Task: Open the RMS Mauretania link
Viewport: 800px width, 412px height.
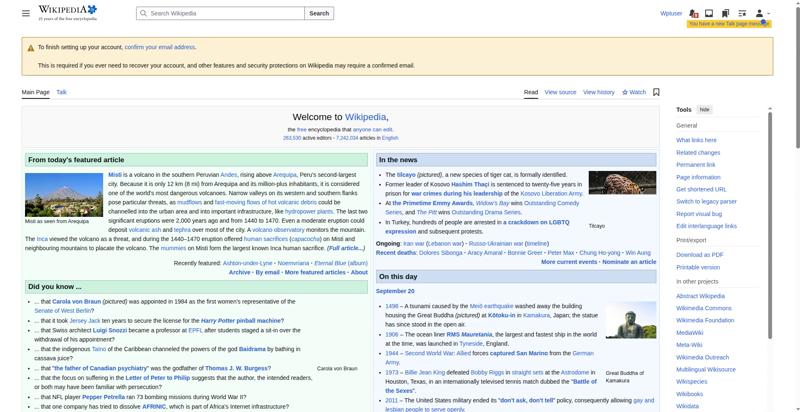Action: pos(469,334)
